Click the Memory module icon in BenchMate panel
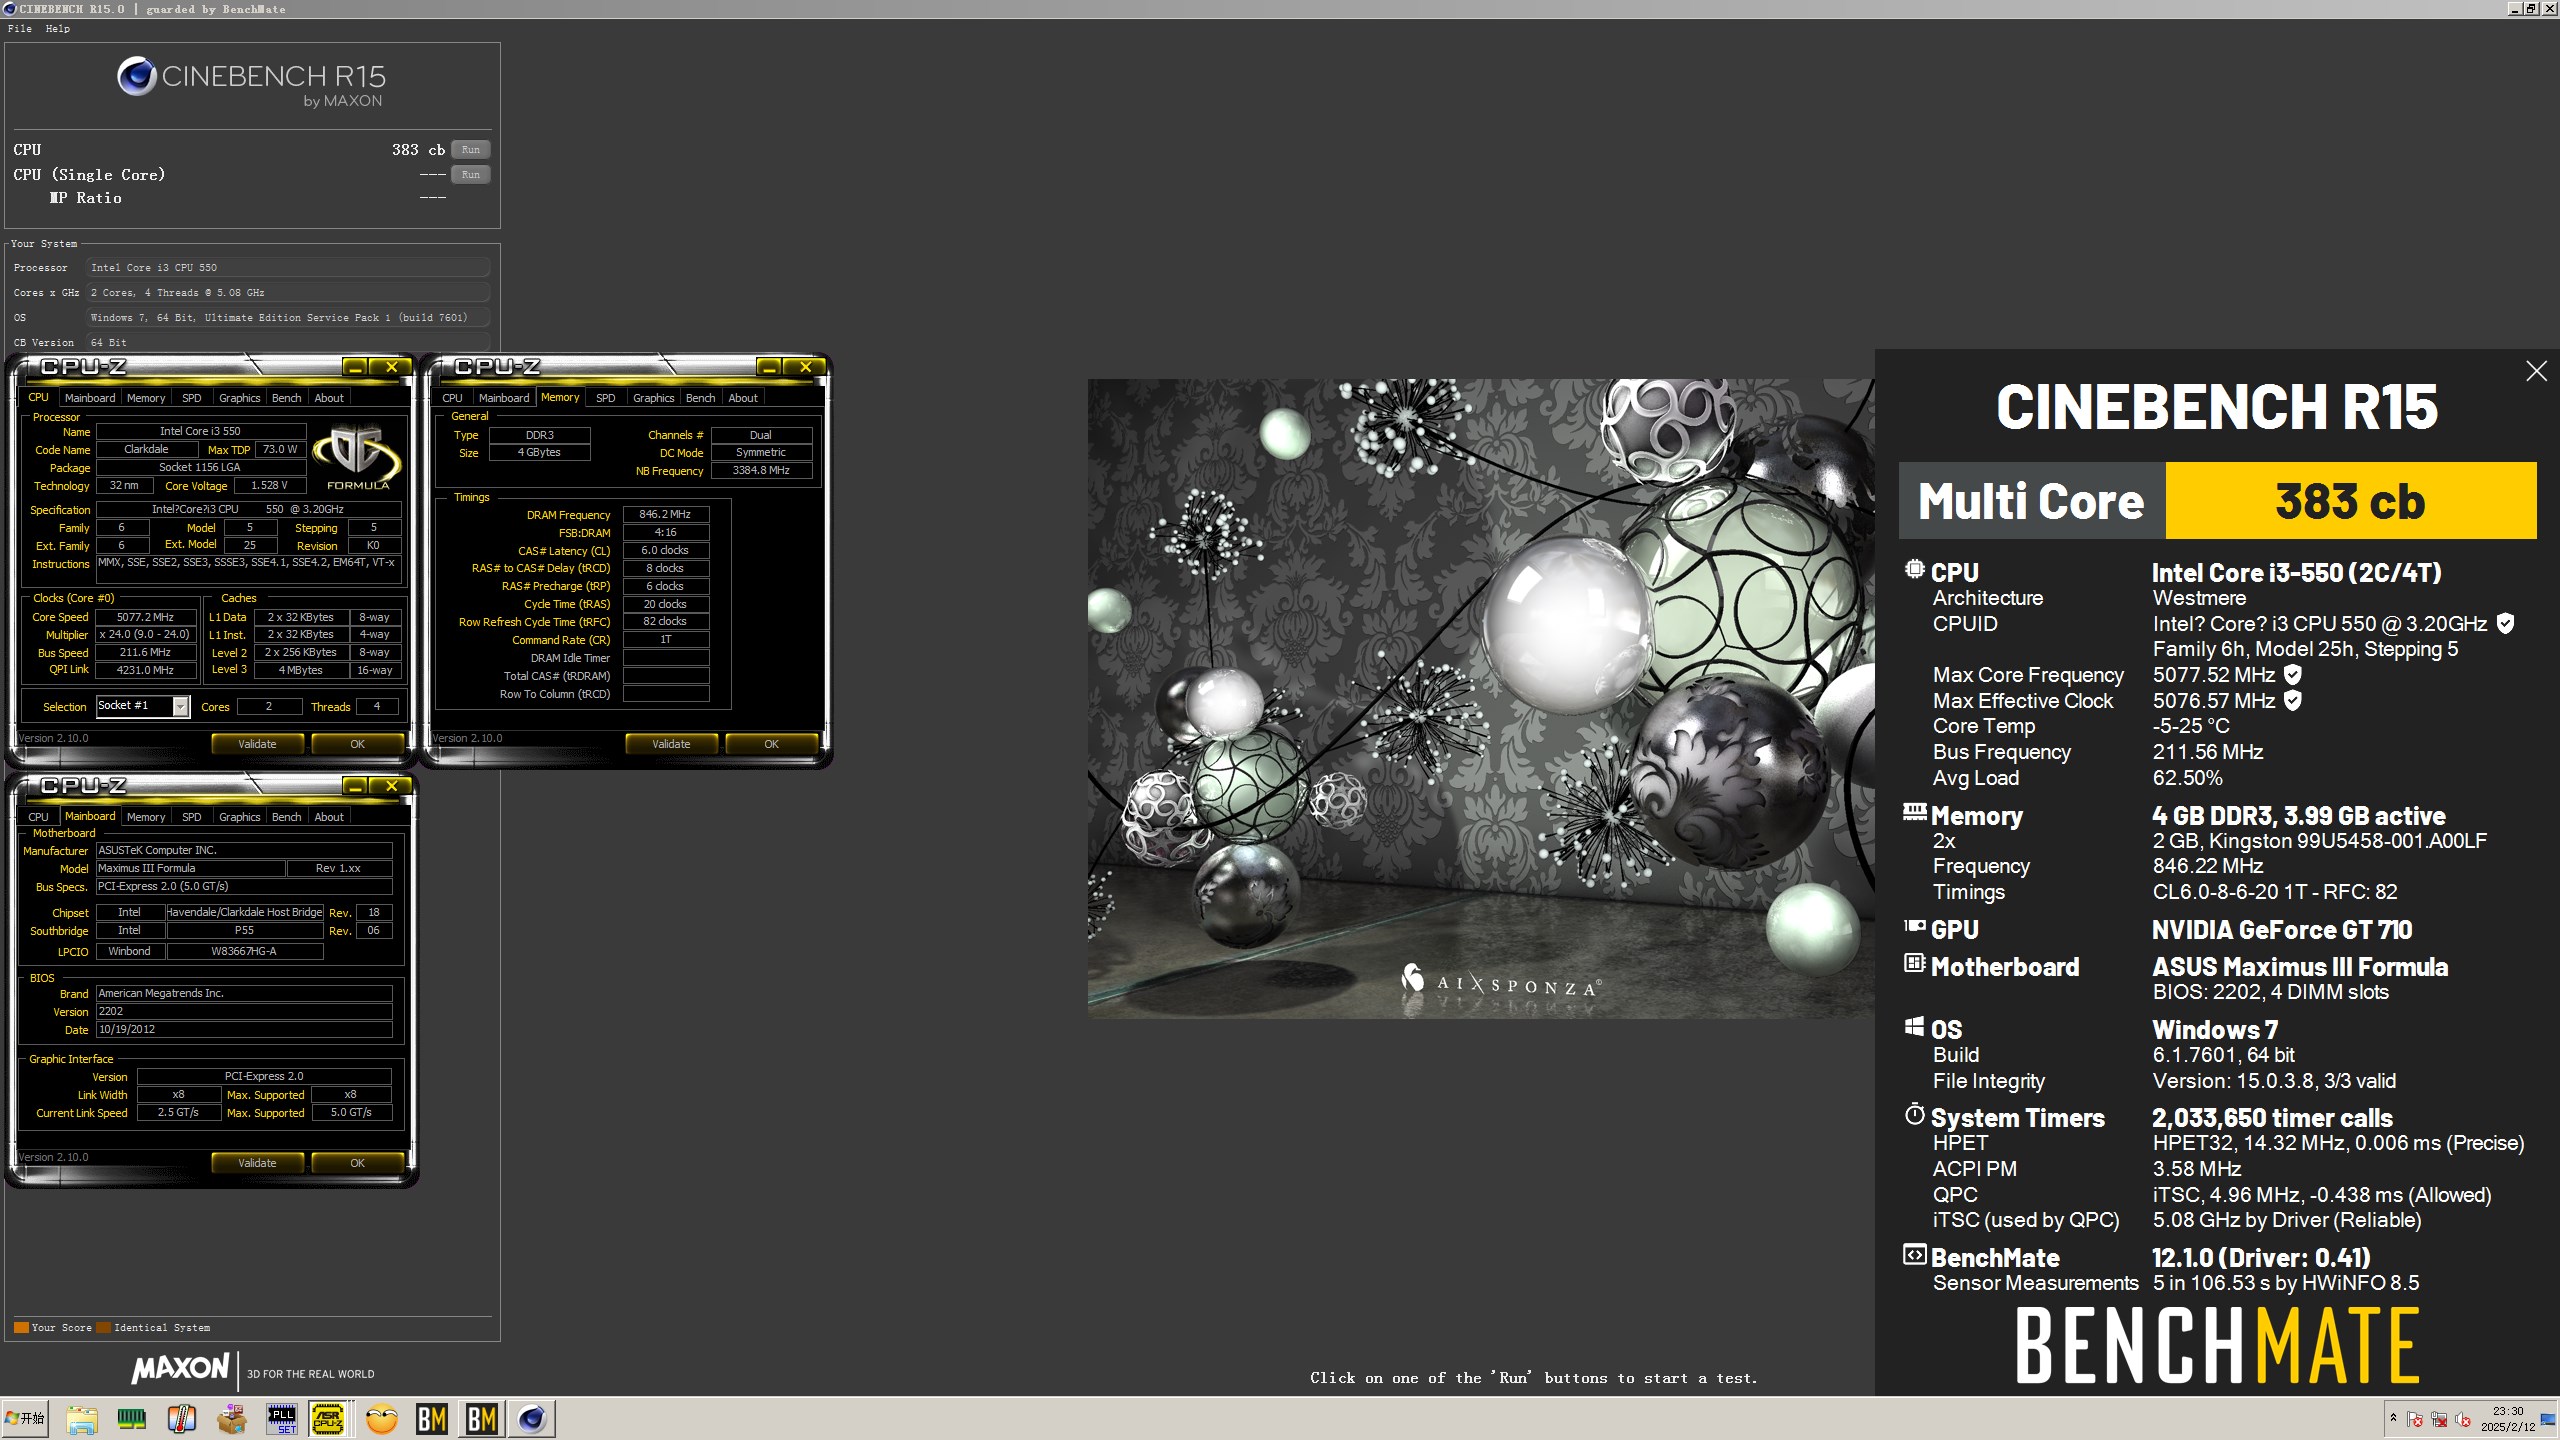 tap(1914, 812)
